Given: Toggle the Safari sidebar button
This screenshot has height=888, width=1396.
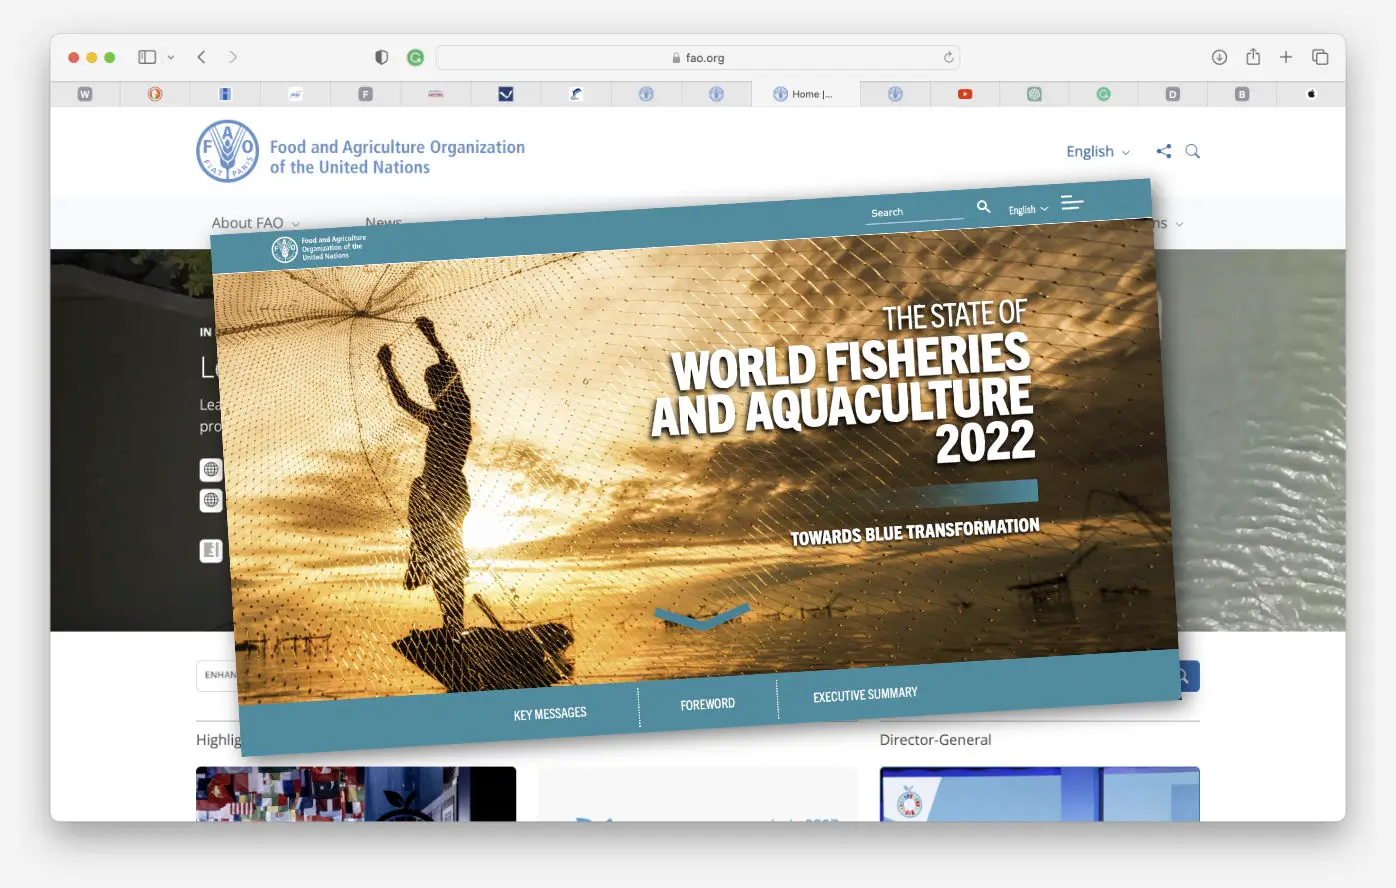Looking at the screenshot, I should (147, 57).
